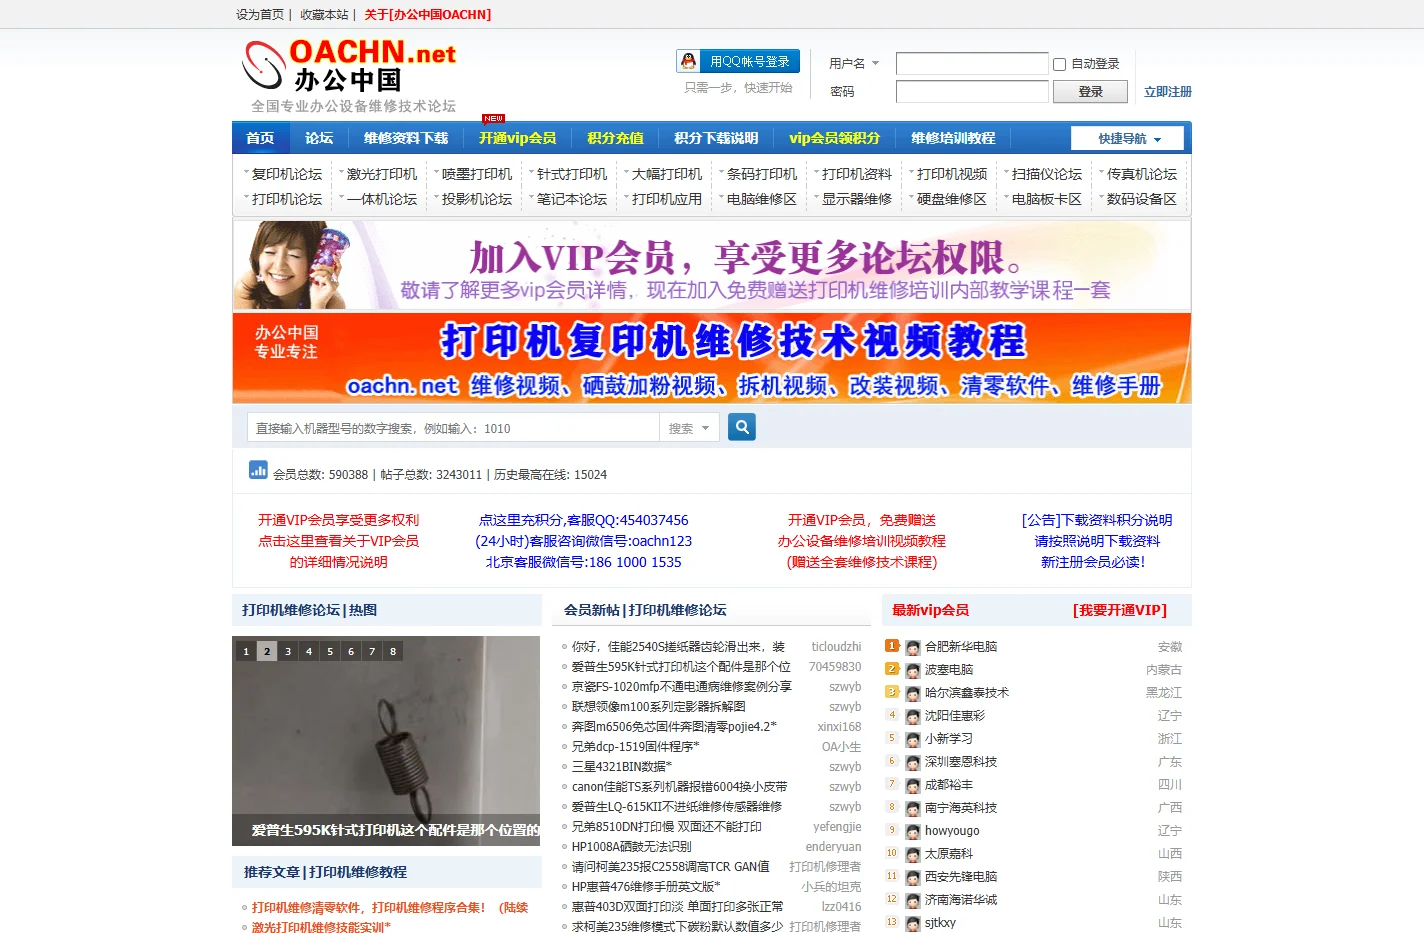Screen dimensions: 1424x933
Task: Click avatar icon beside 小新学习
Action: click(x=912, y=740)
